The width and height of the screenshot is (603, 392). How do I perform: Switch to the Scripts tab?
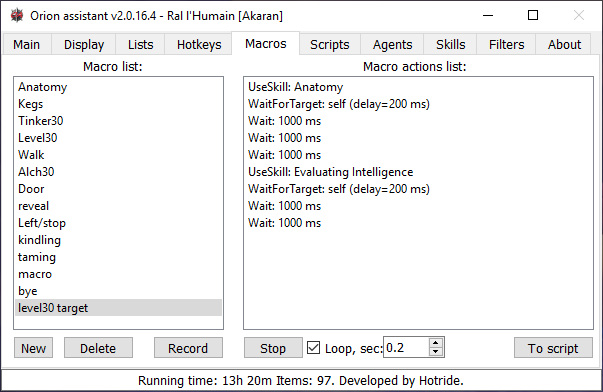click(330, 45)
